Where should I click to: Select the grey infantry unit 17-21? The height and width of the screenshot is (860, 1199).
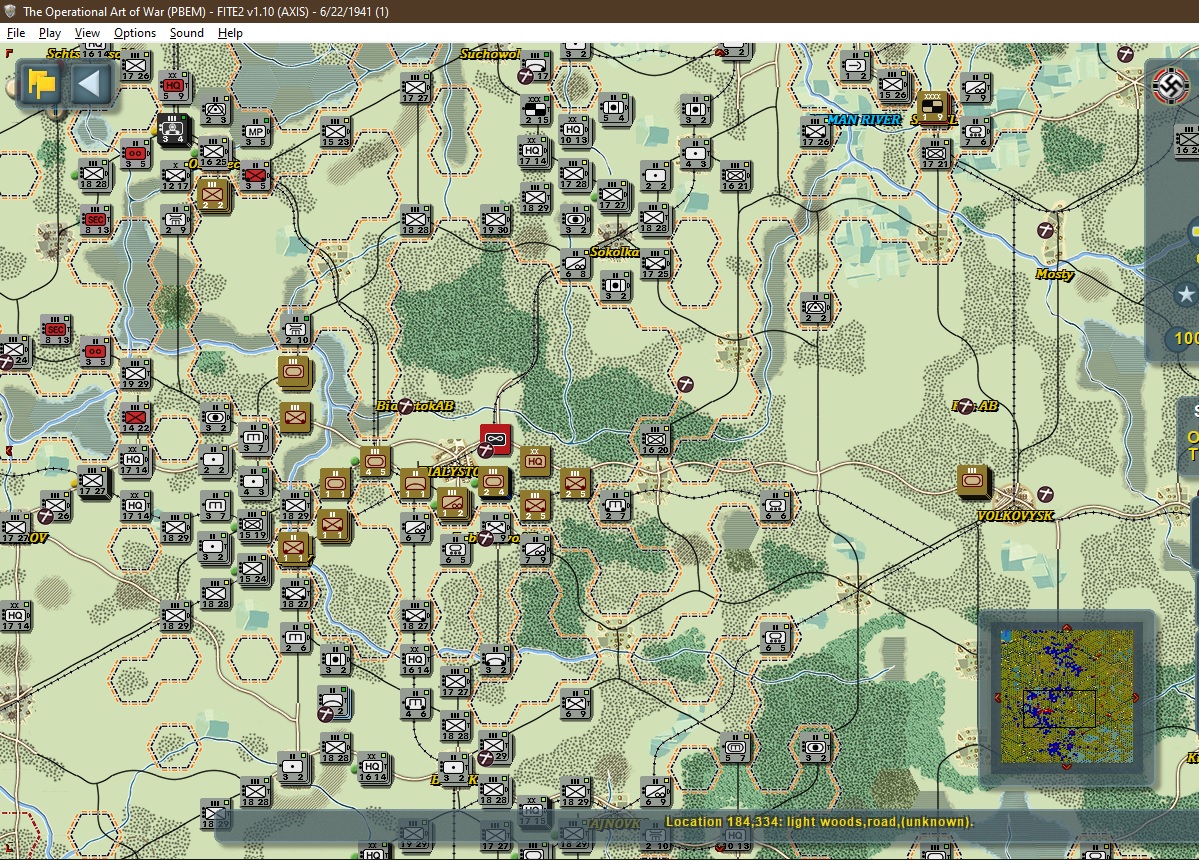[x=934, y=154]
